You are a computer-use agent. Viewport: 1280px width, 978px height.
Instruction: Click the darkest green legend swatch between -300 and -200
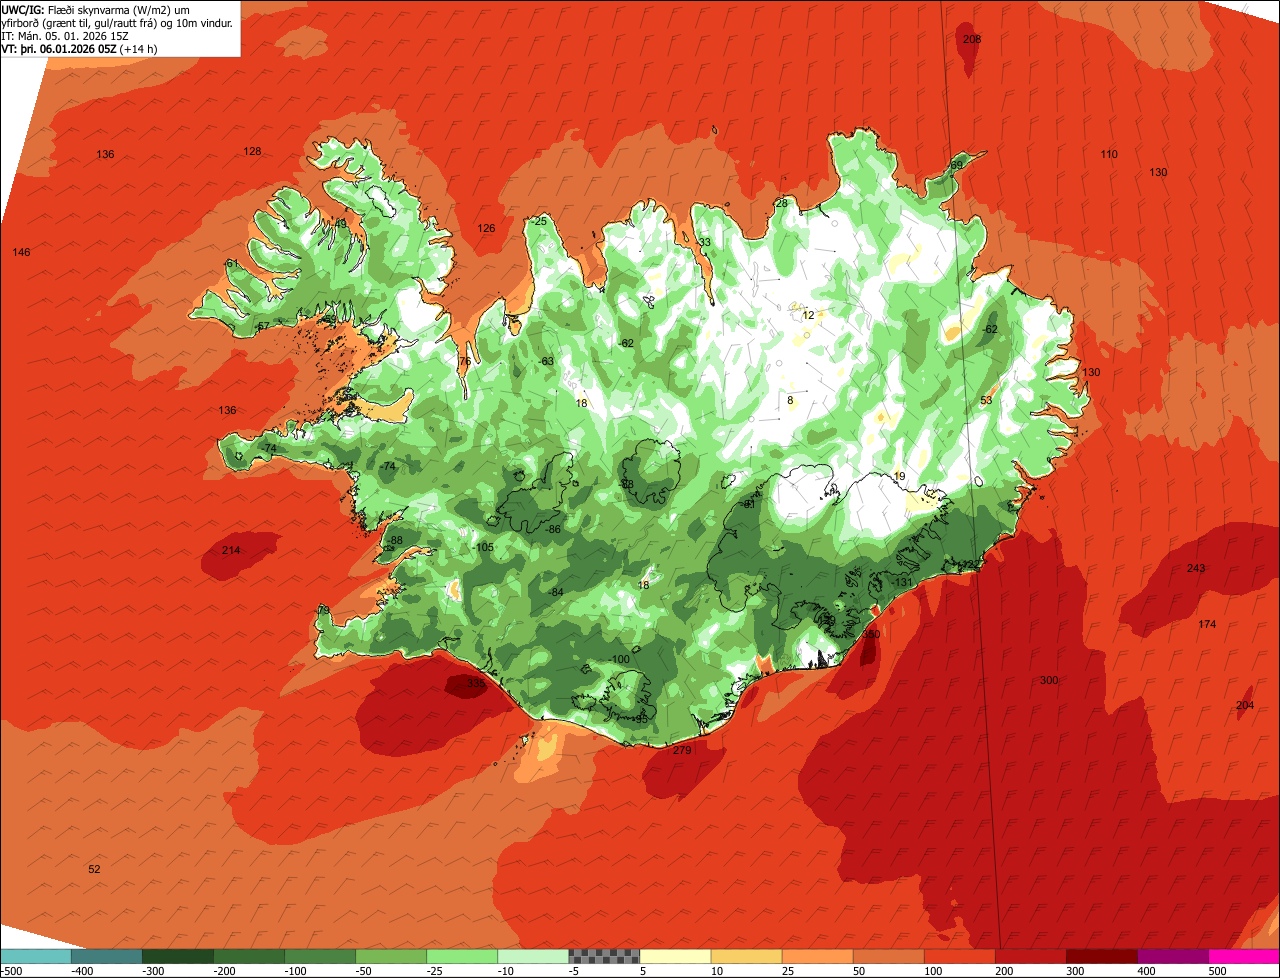tap(178, 955)
